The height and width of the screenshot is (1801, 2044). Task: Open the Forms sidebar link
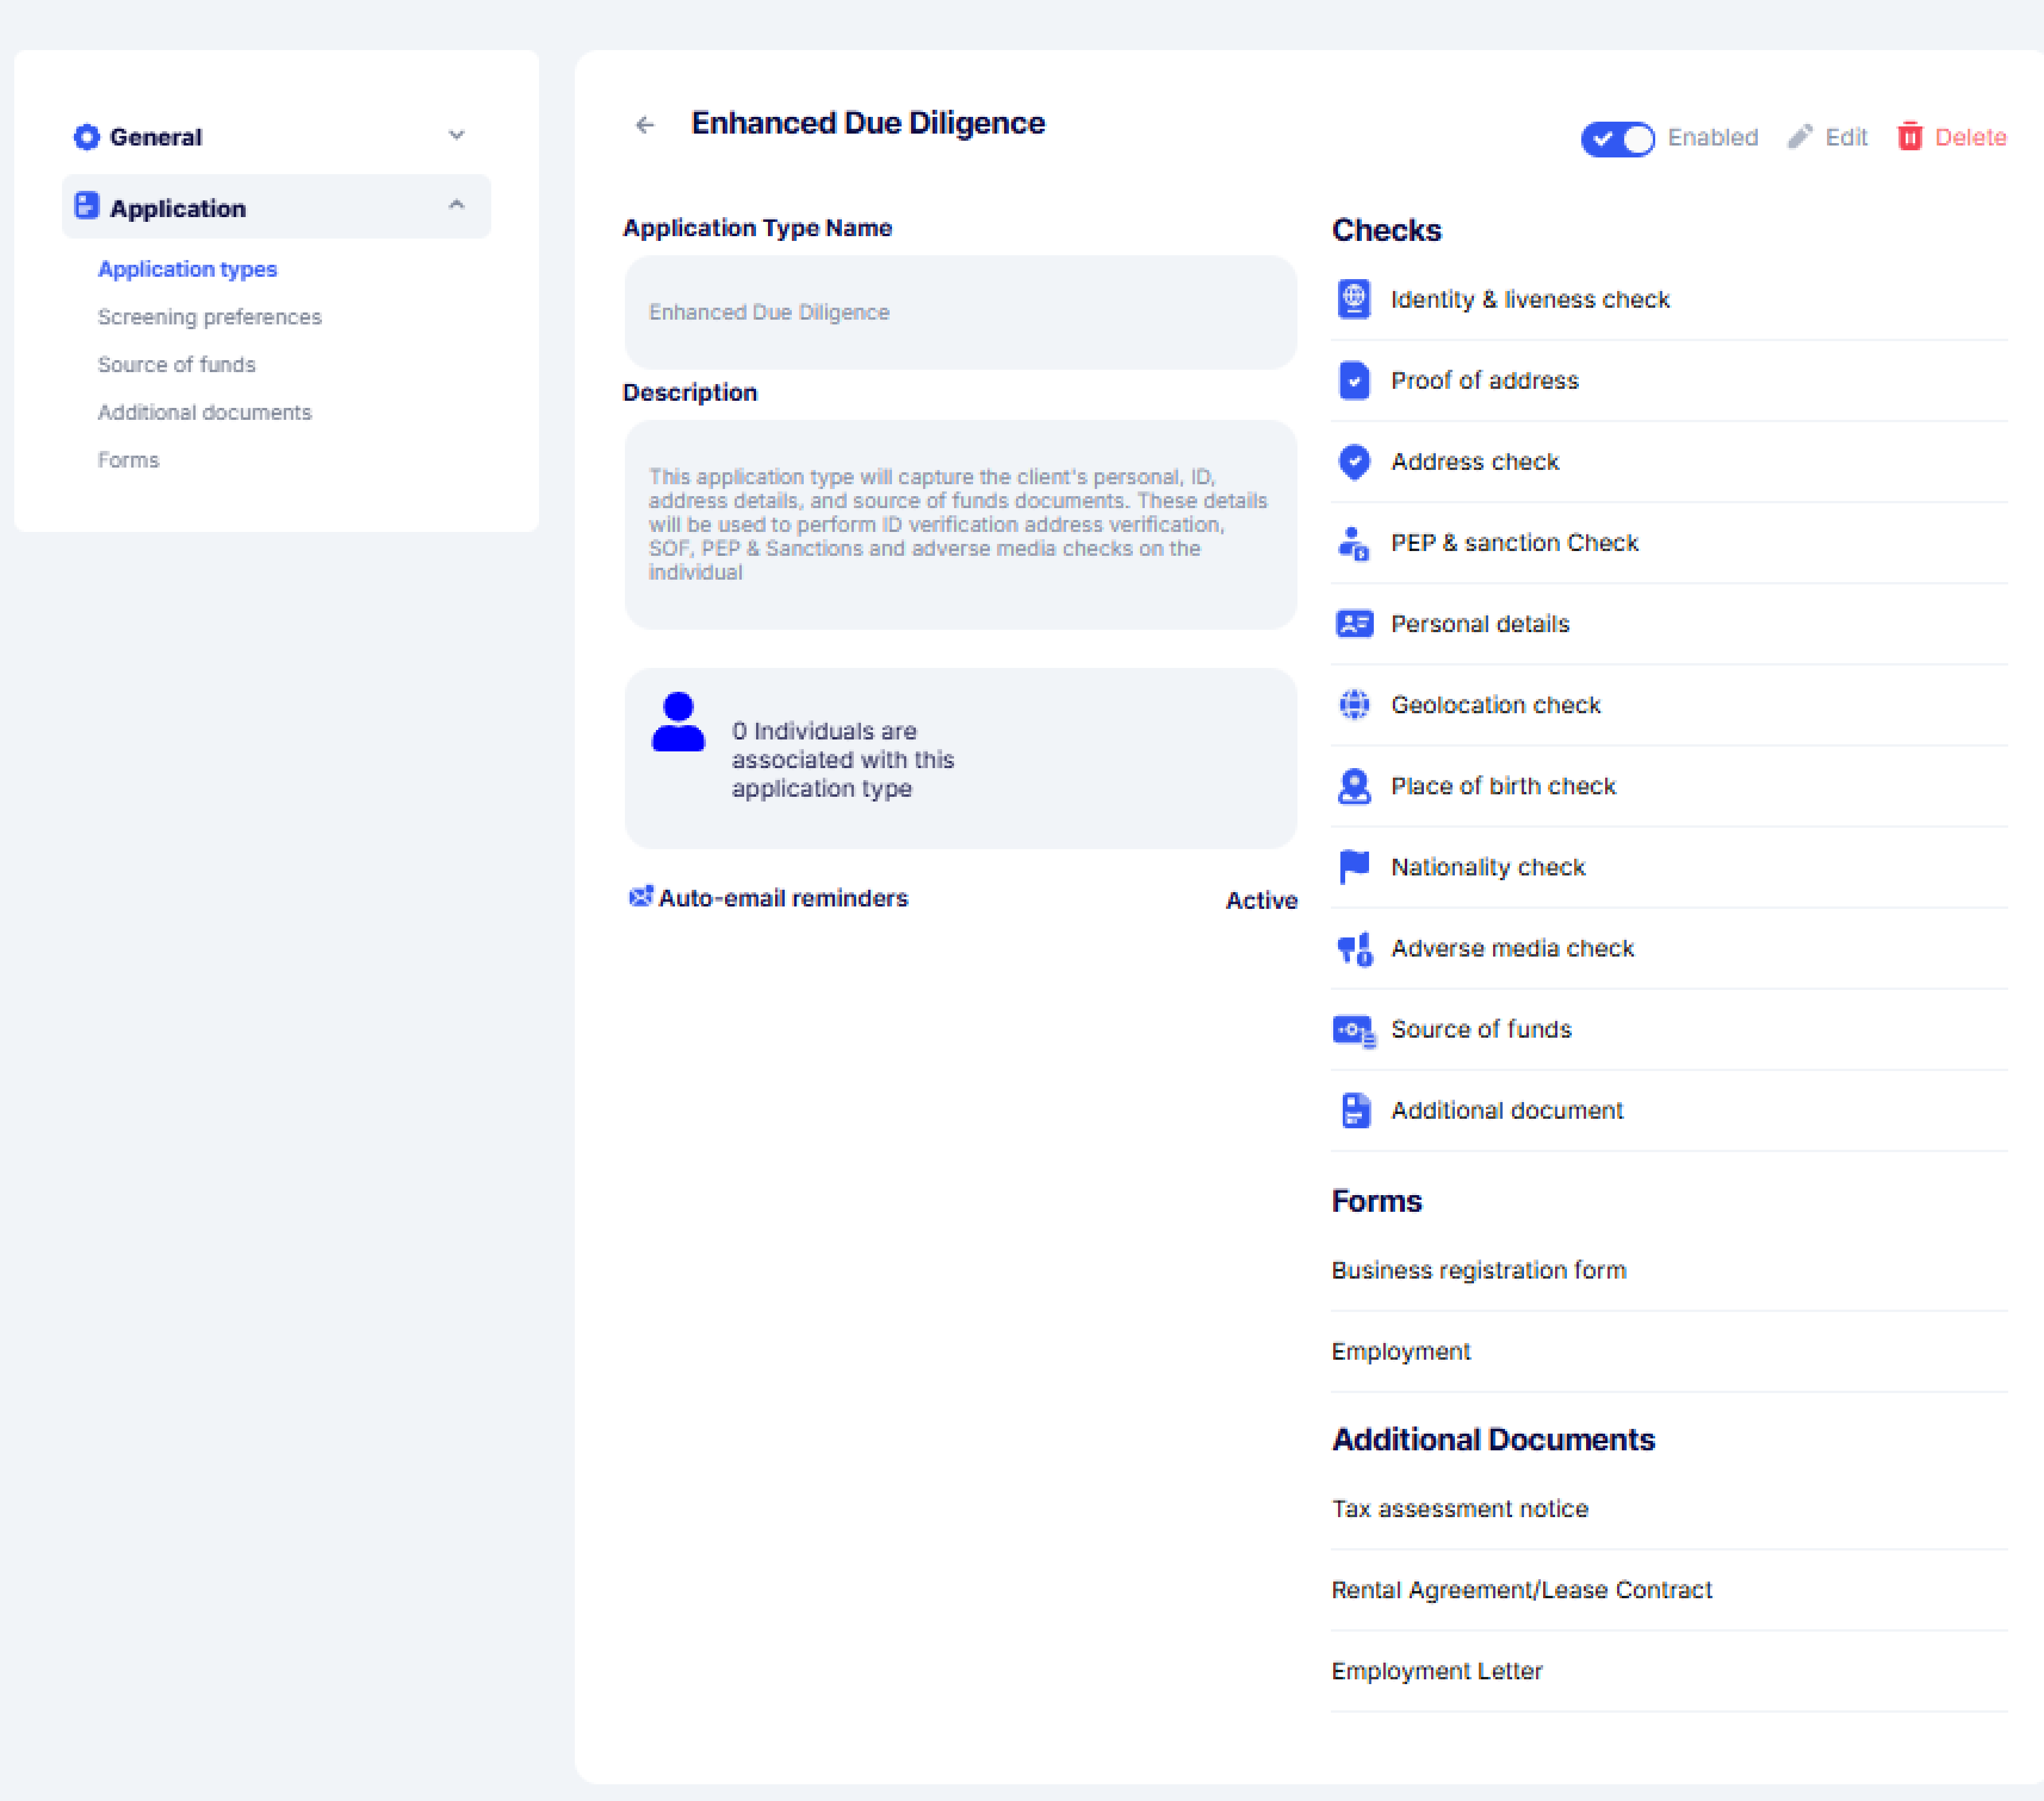click(x=128, y=460)
